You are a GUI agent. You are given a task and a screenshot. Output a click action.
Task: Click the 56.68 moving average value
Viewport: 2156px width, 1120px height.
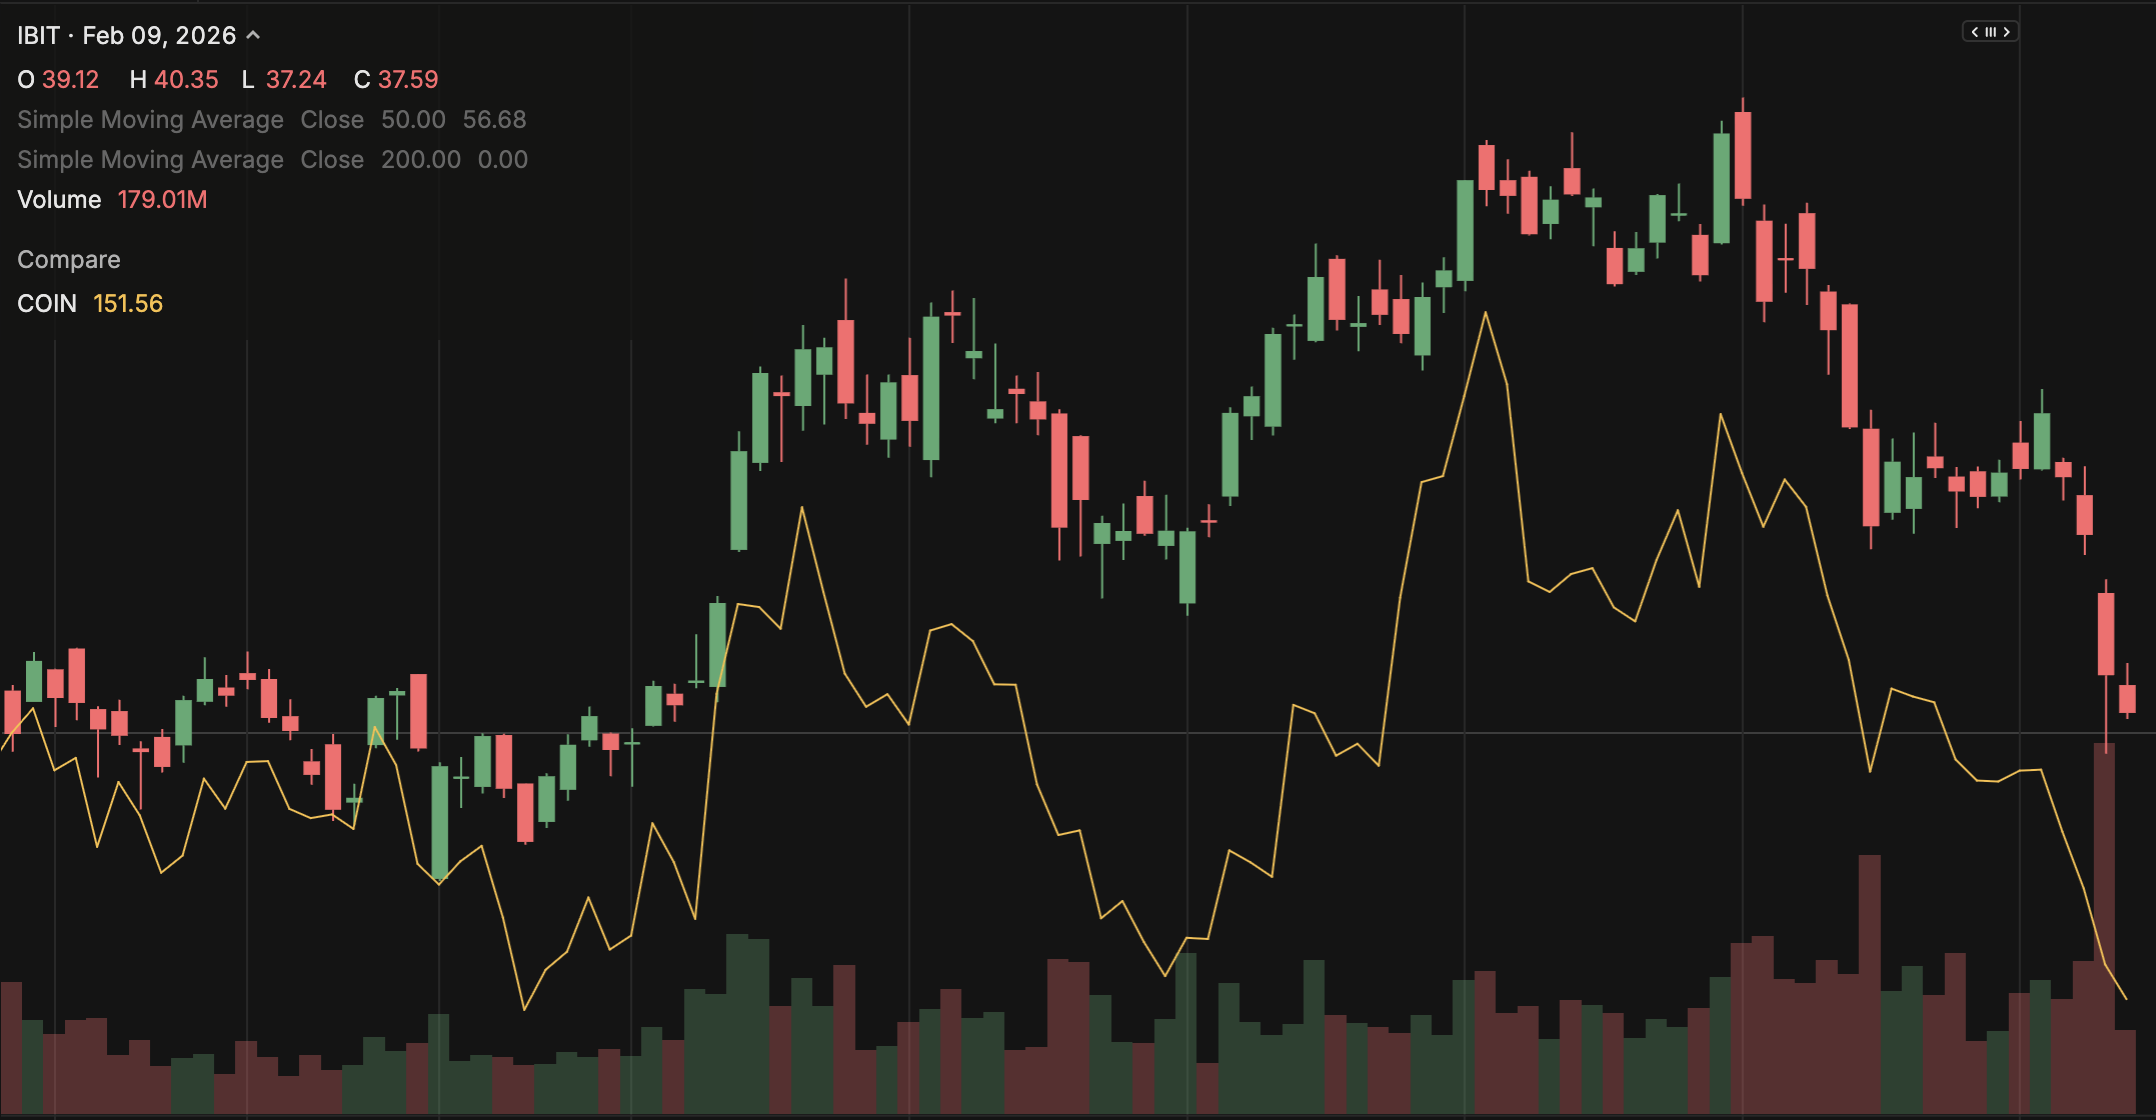tap(494, 120)
